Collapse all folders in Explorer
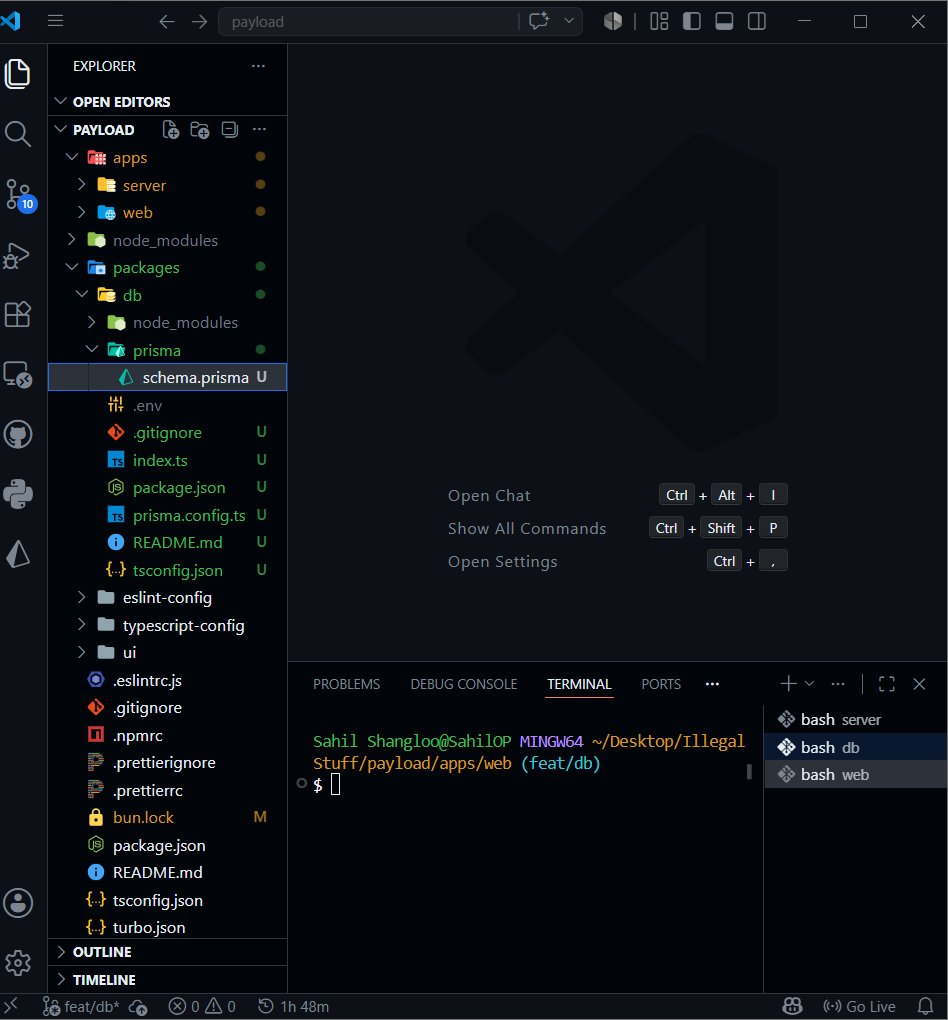The image size is (948, 1020). pyautogui.click(x=230, y=129)
